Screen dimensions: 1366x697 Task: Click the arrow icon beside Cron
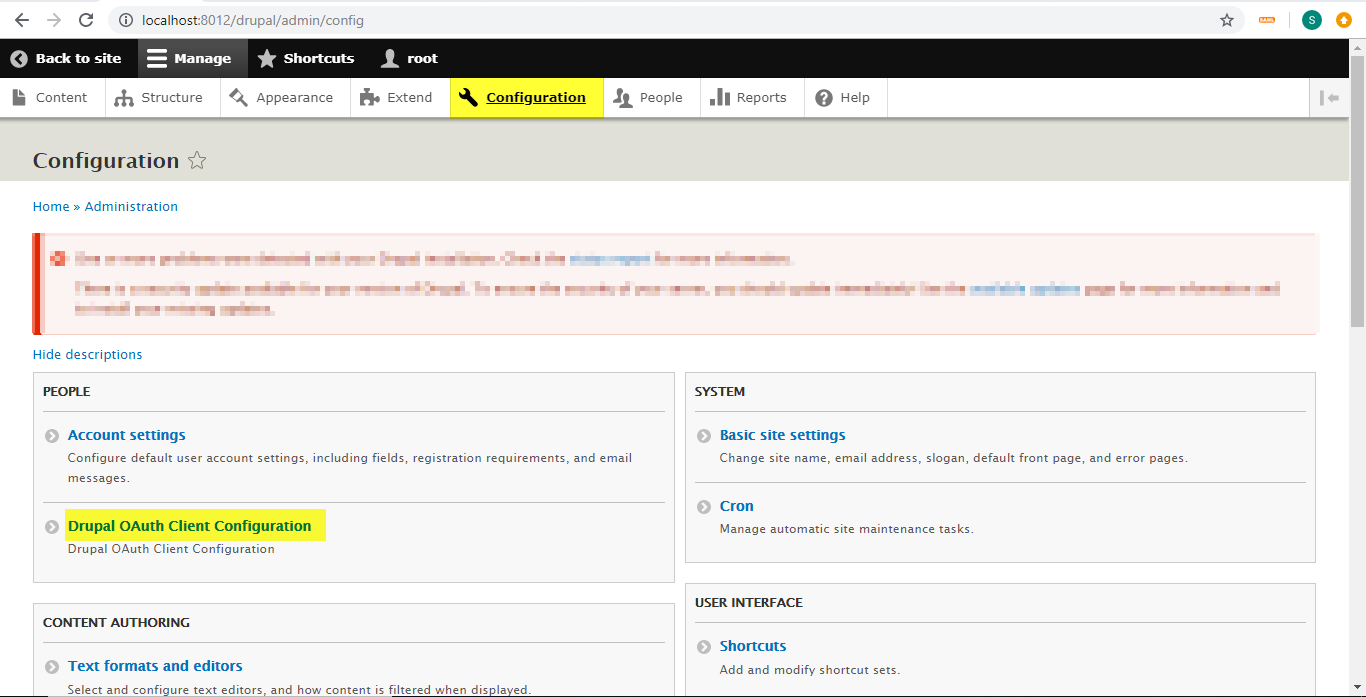704,507
